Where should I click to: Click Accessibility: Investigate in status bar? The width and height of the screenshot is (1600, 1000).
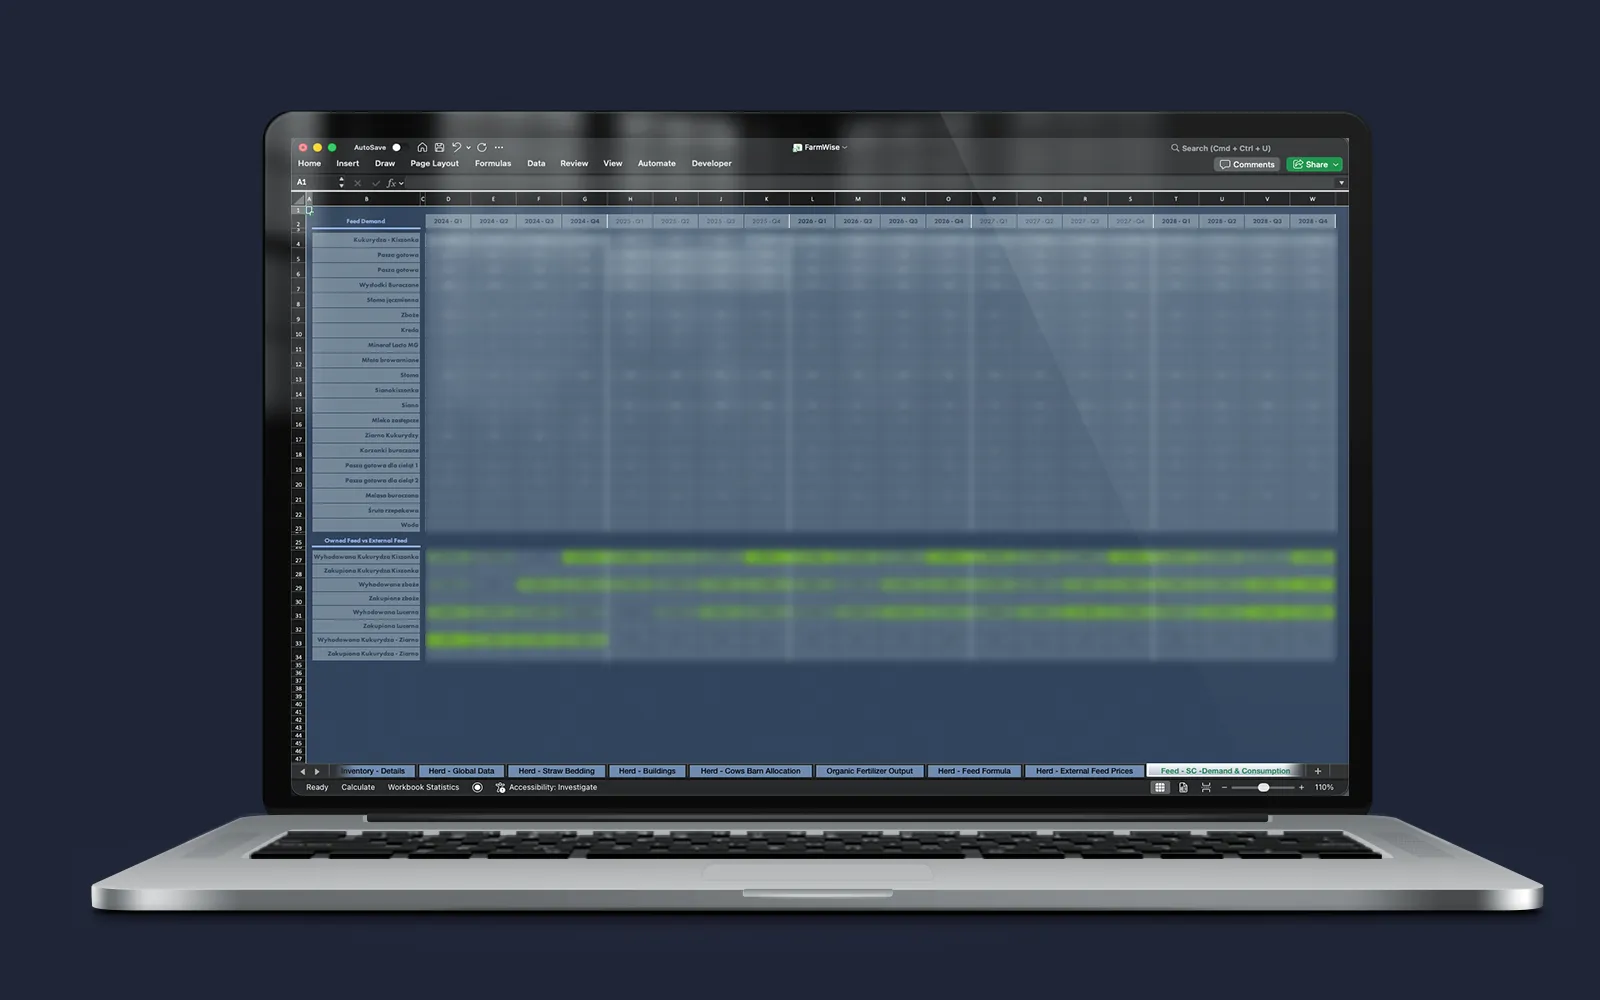click(x=553, y=787)
